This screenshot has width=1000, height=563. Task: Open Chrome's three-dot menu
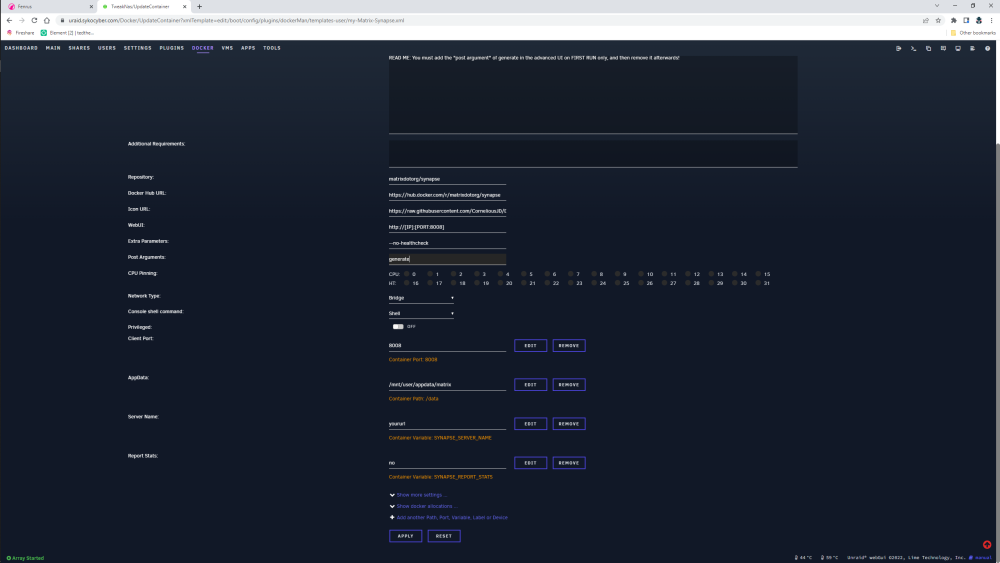point(991,20)
